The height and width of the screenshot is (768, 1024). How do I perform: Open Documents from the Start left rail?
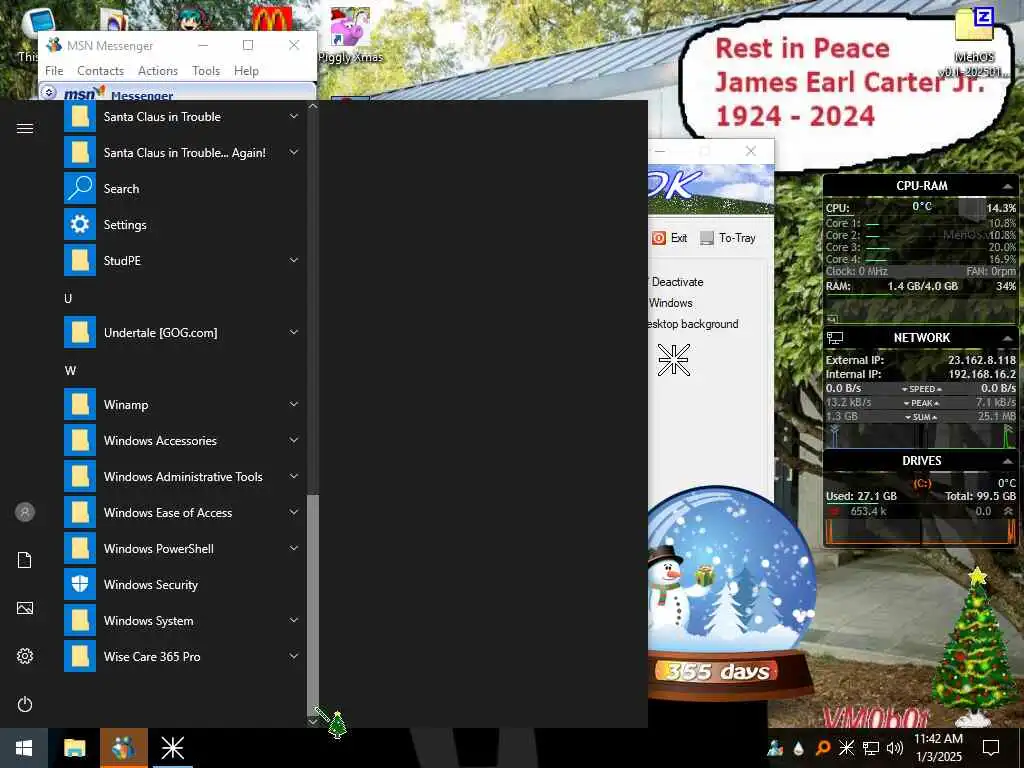25,560
